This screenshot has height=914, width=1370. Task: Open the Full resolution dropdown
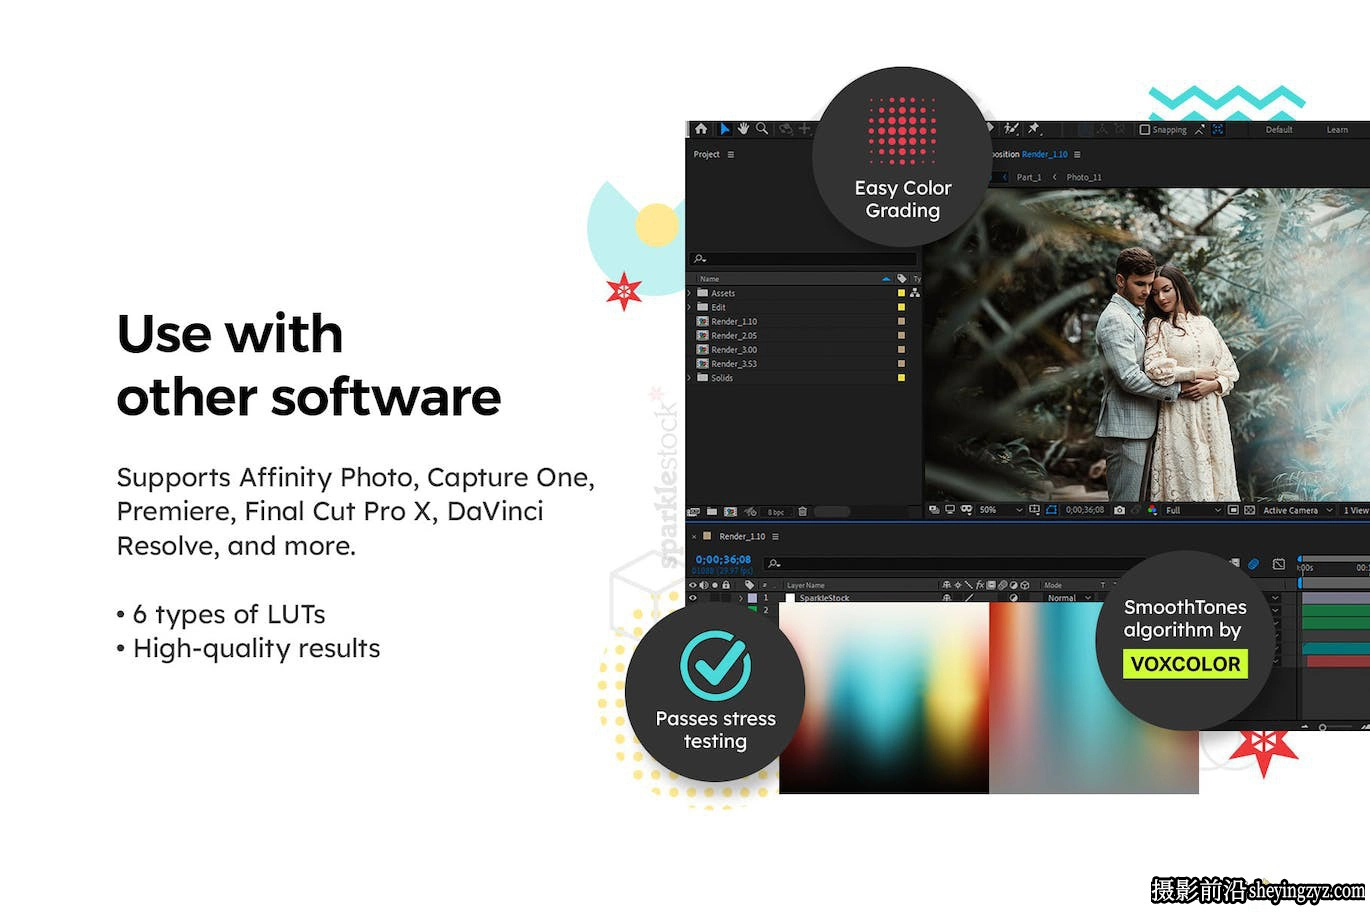[x=1194, y=510]
